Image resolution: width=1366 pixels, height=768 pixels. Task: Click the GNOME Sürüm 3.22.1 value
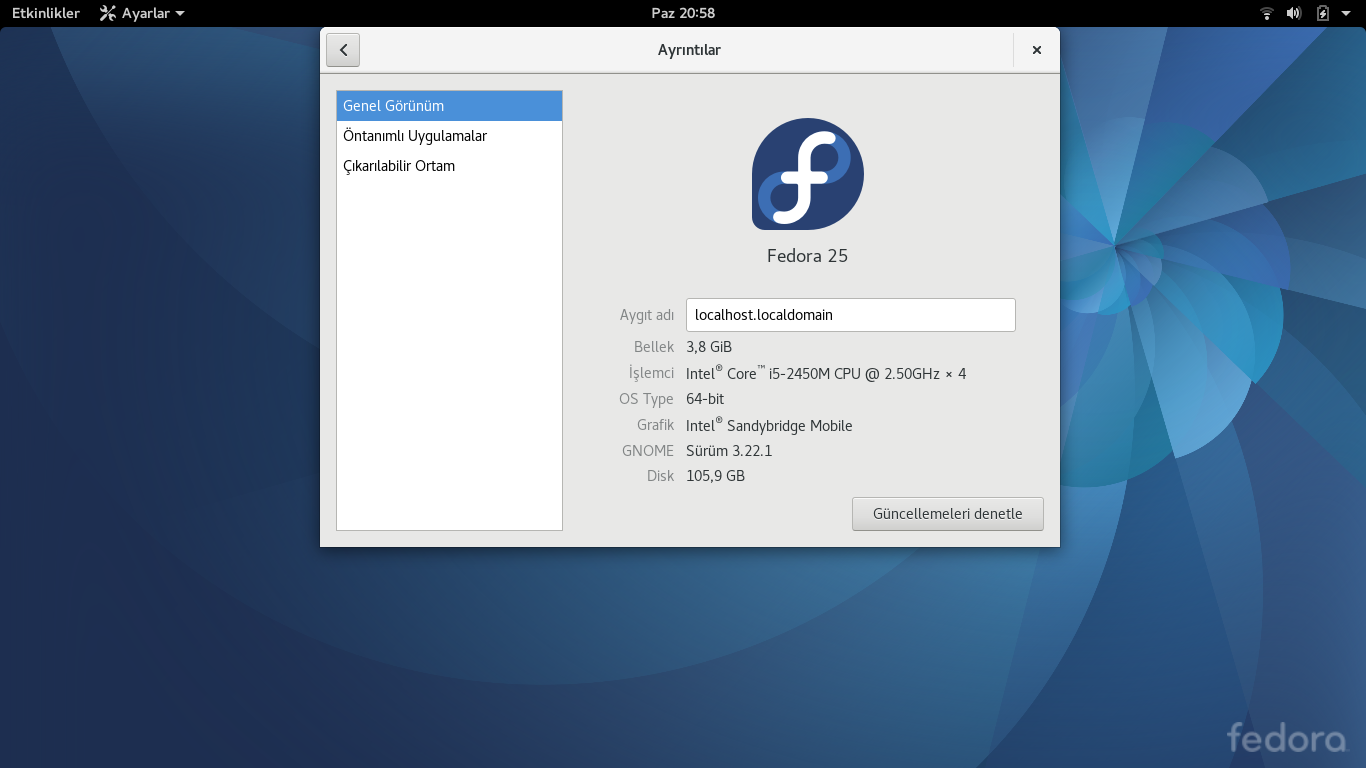click(x=729, y=451)
